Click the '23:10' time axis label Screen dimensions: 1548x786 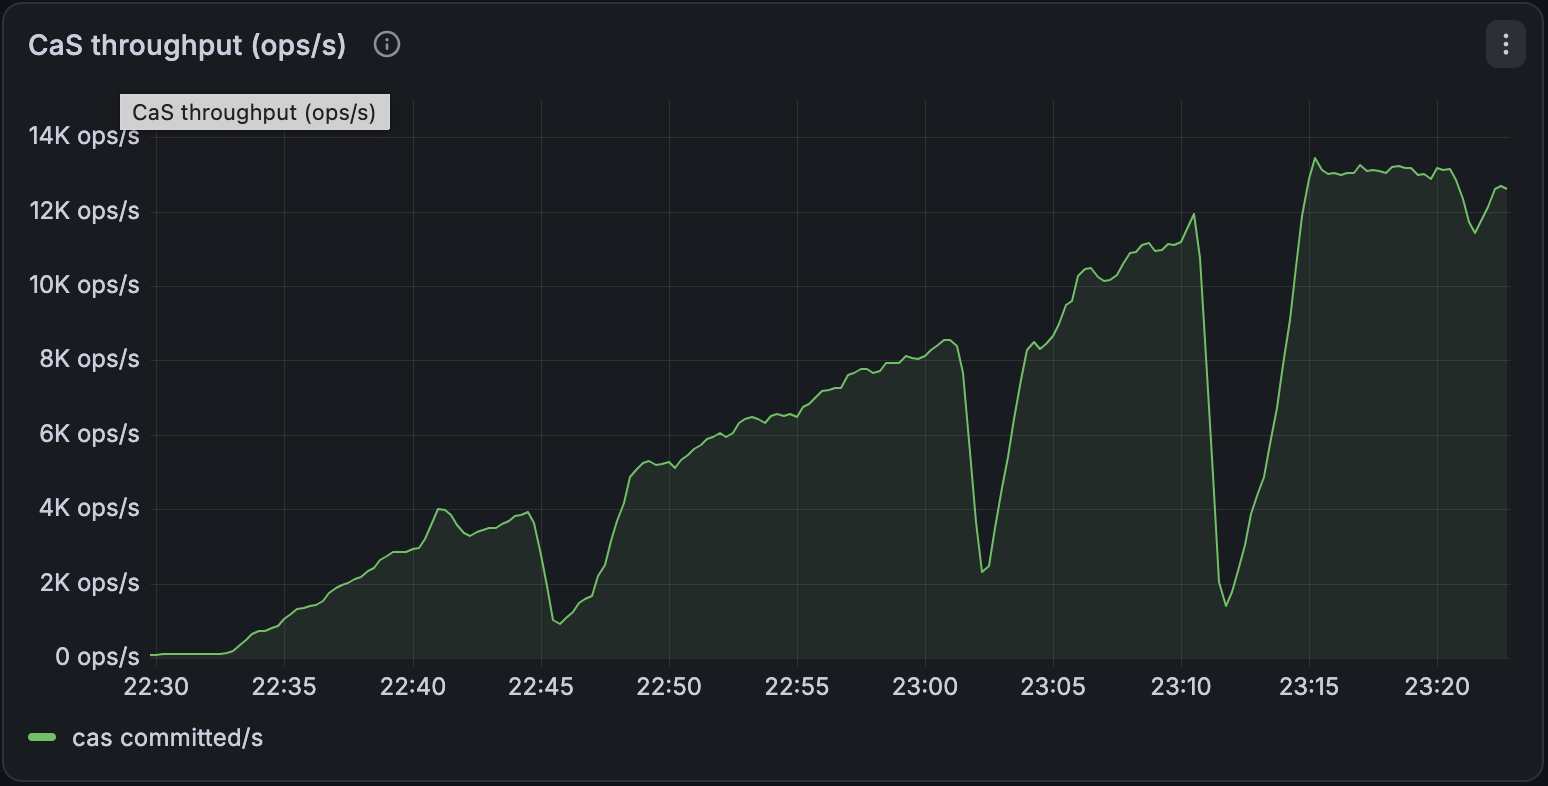tap(1181, 687)
